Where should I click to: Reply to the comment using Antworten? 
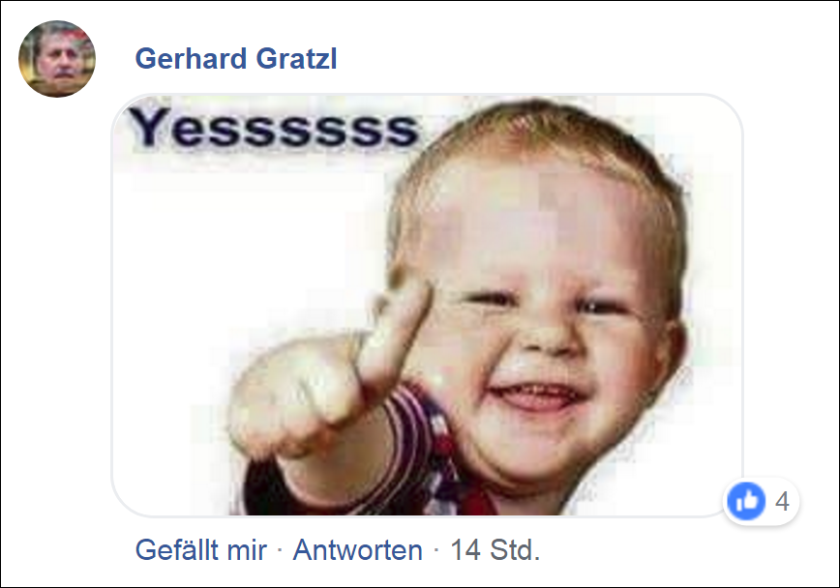357,550
